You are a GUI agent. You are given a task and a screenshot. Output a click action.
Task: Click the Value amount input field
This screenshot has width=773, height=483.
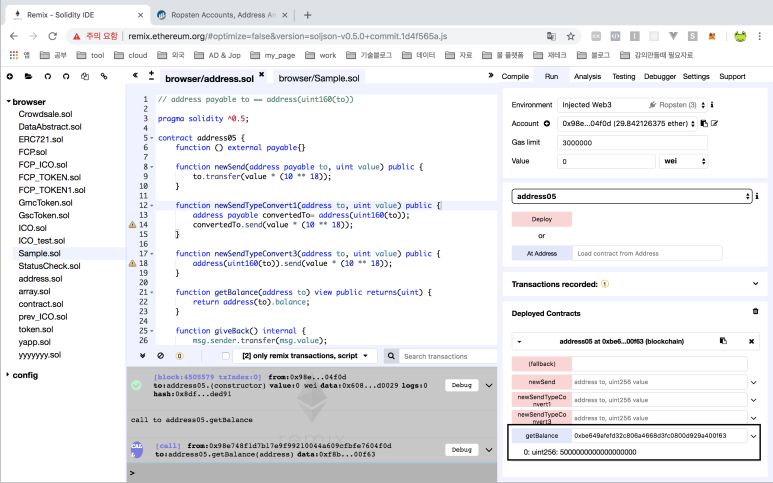click(x=606, y=161)
